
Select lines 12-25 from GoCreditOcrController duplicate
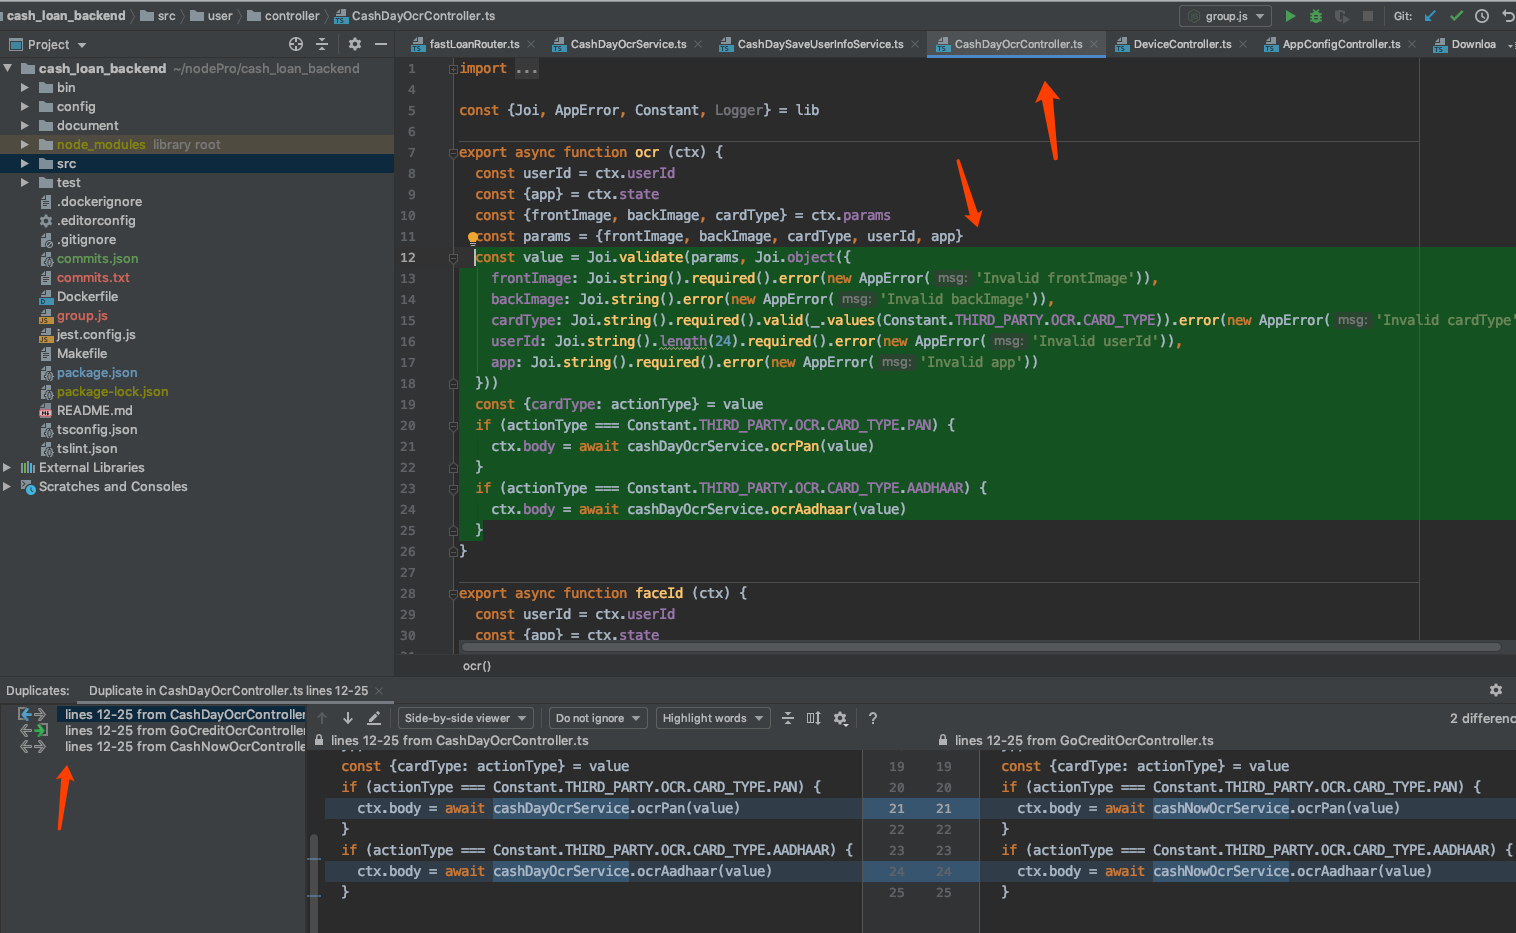pos(184,730)
